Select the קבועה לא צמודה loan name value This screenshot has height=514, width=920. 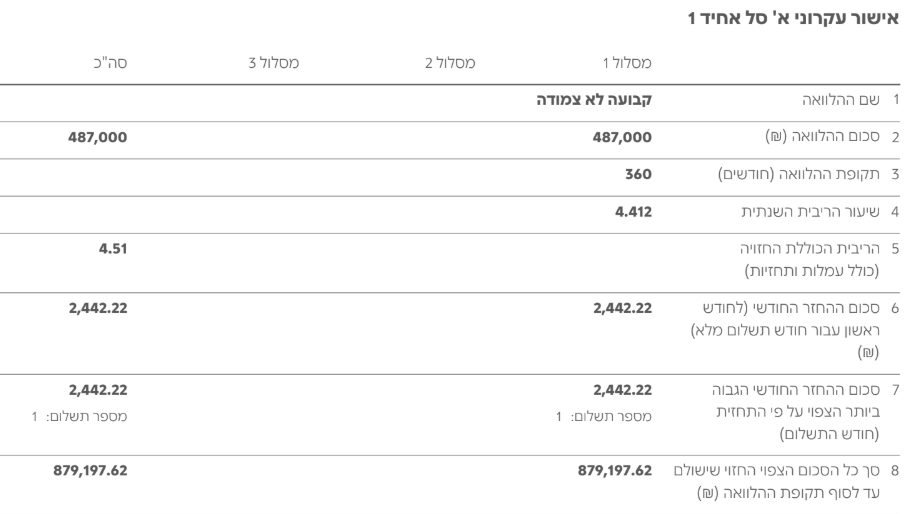pyautogui.click(x=600, y=101)
